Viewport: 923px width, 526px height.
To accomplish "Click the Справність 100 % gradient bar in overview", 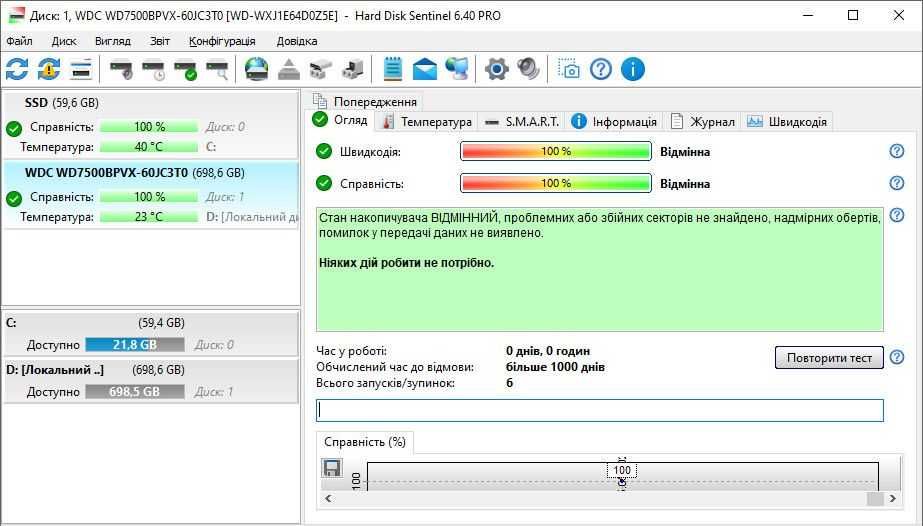I will click(556, 183).
